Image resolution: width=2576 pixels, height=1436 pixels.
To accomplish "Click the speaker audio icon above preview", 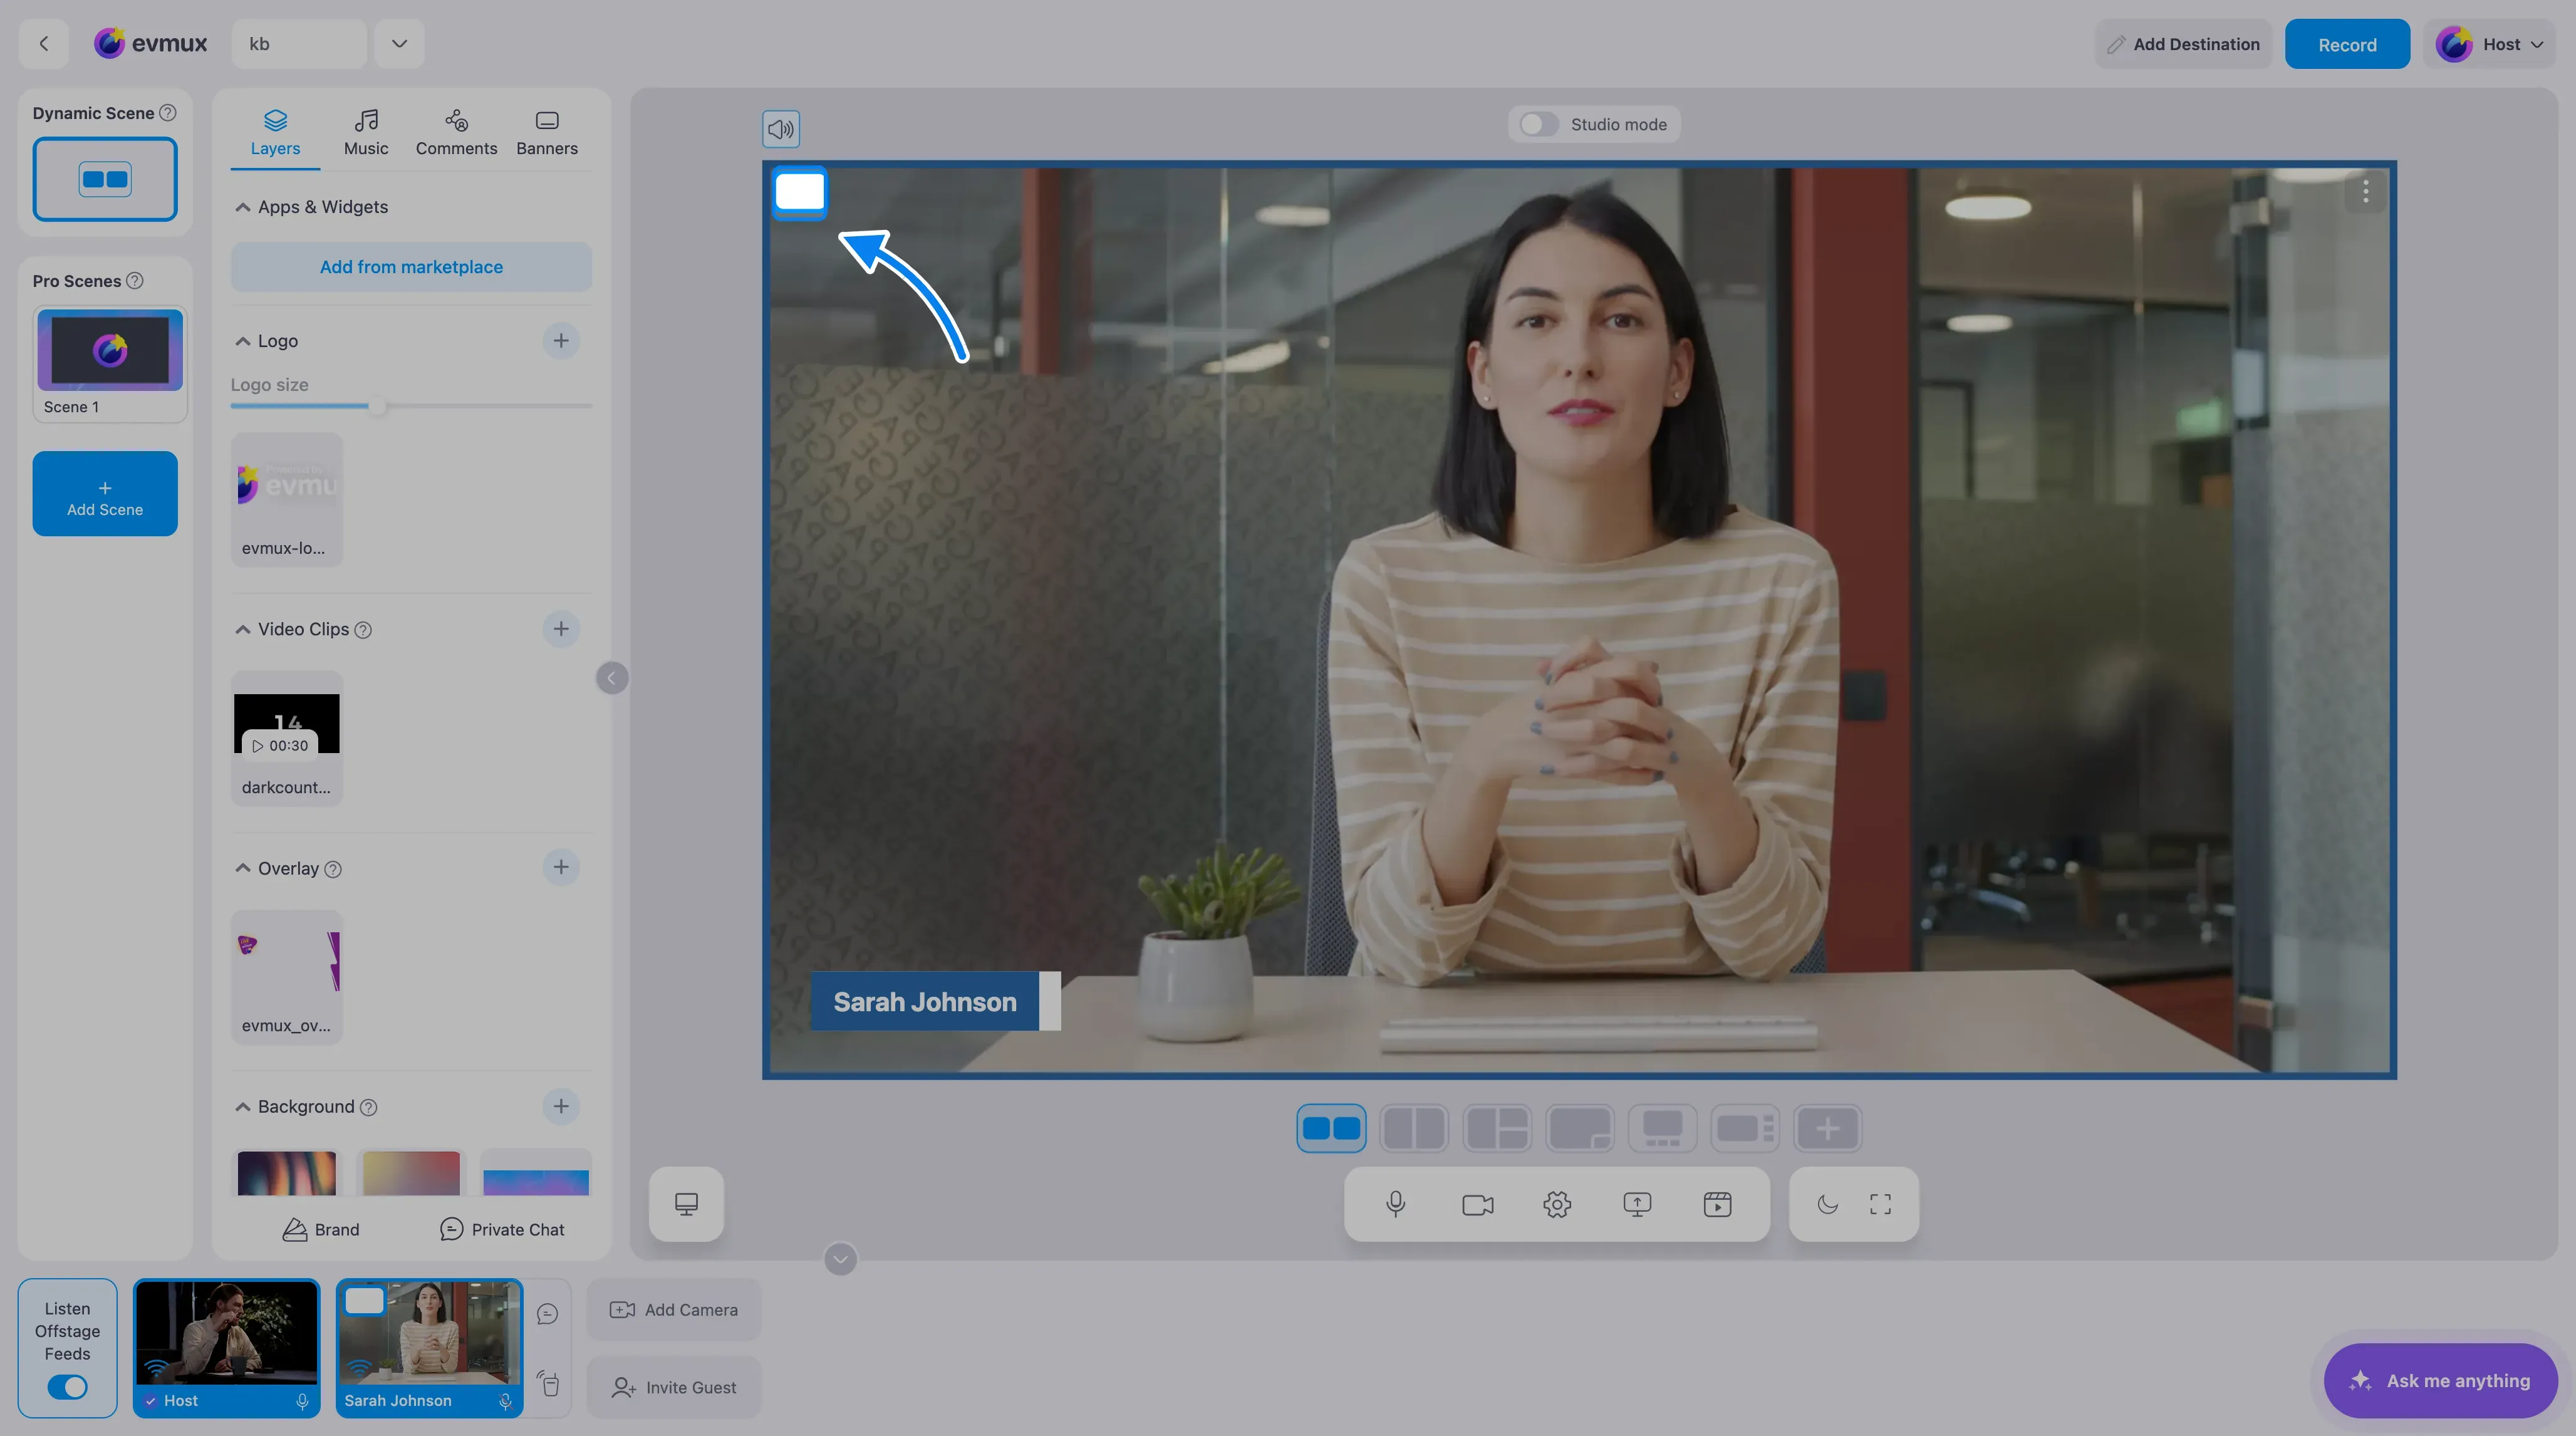I will [781, 129].
